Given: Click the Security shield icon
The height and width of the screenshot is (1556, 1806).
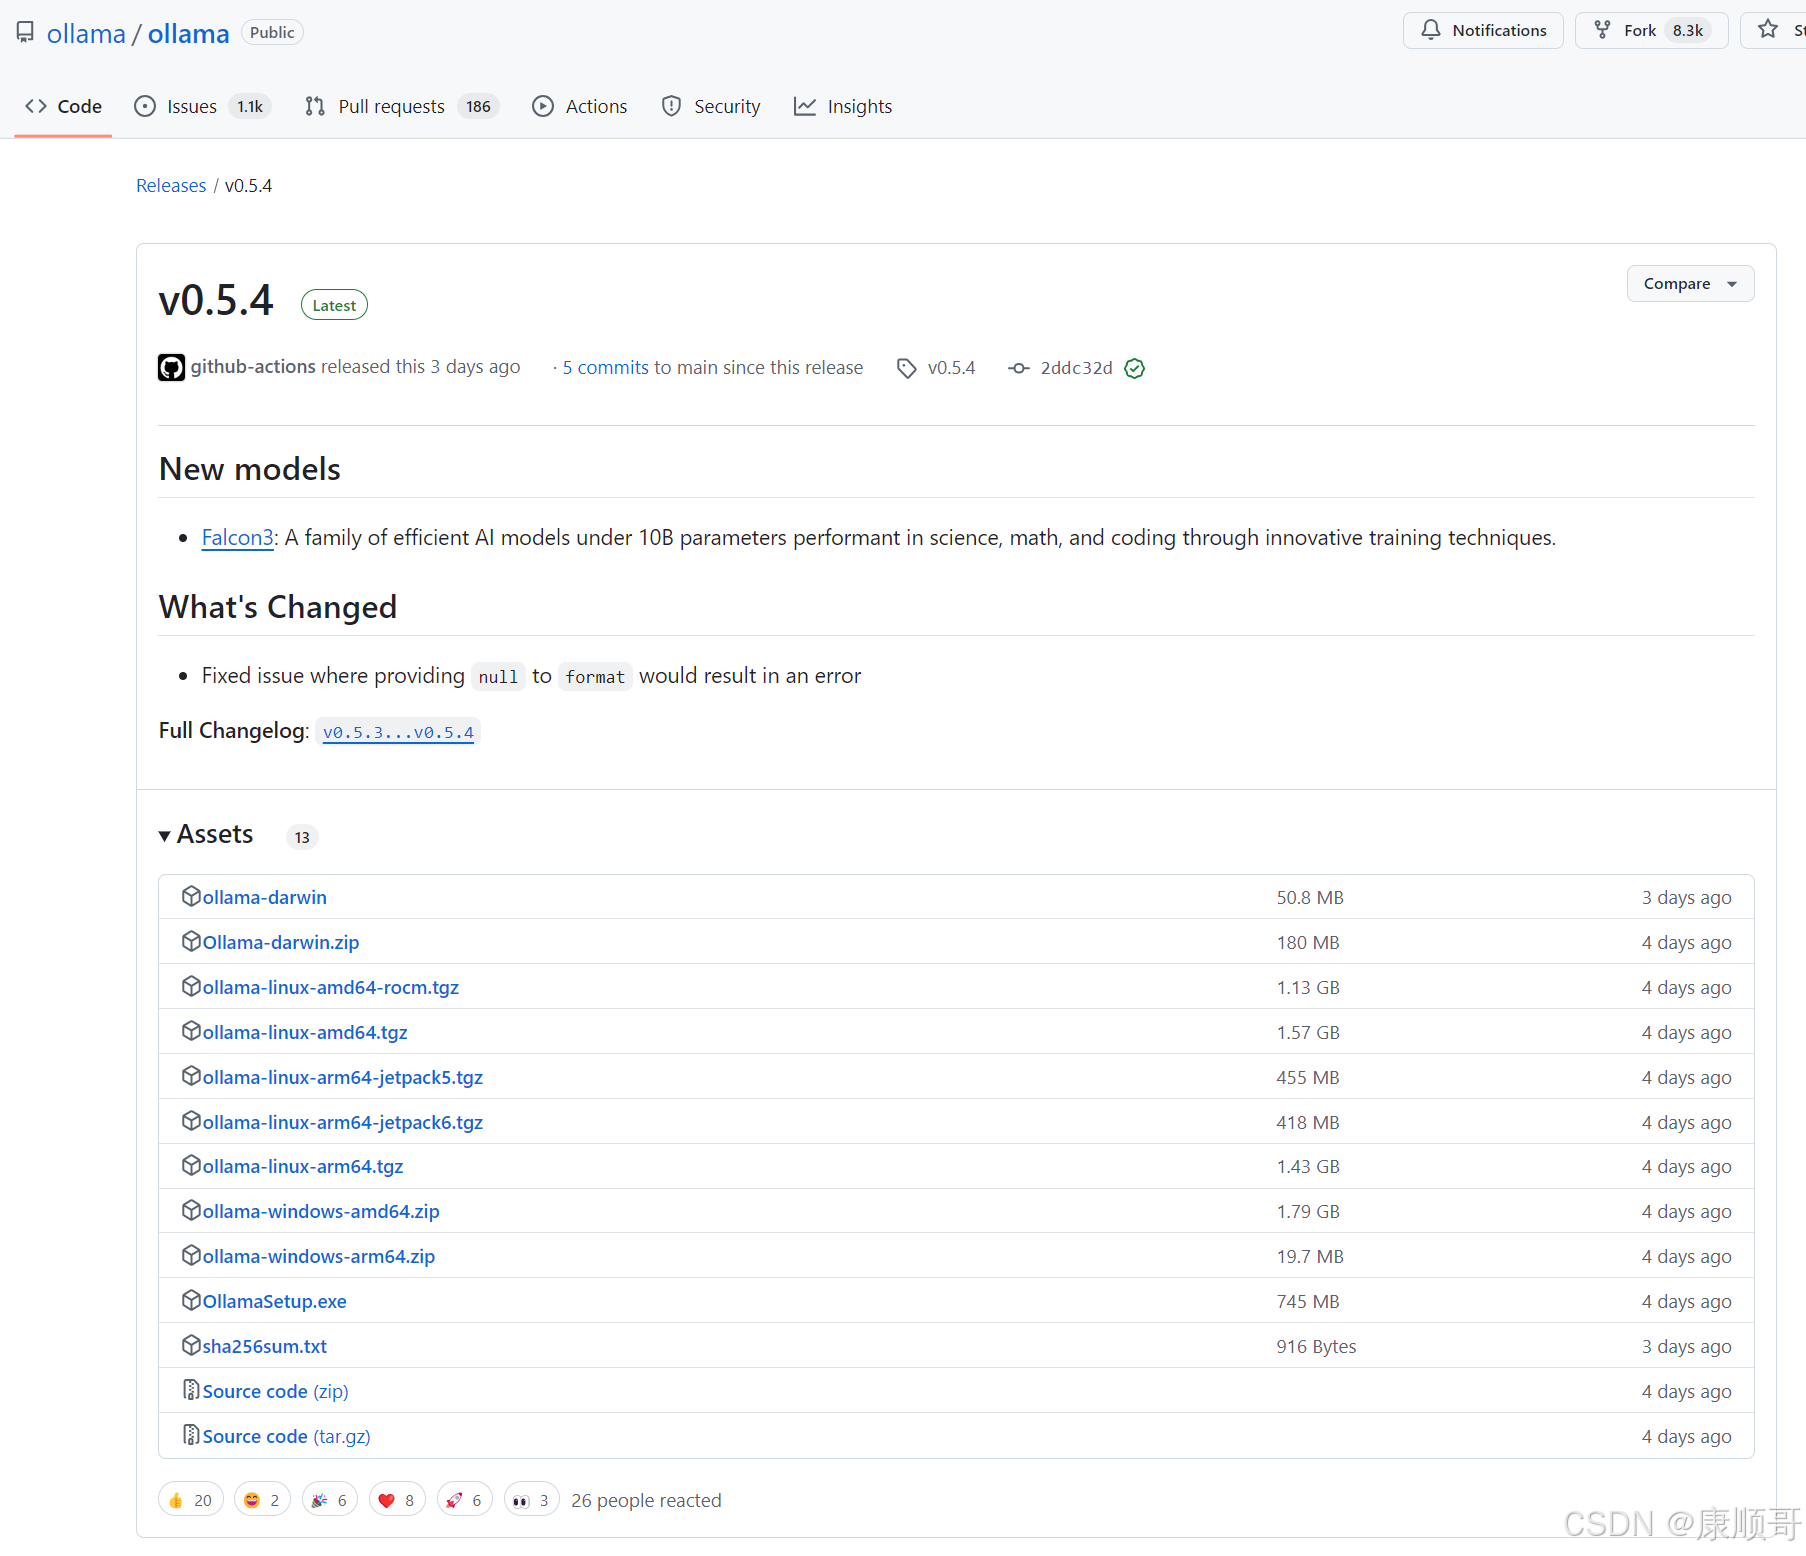Looking at the screenshot, I should pos(672,106).
